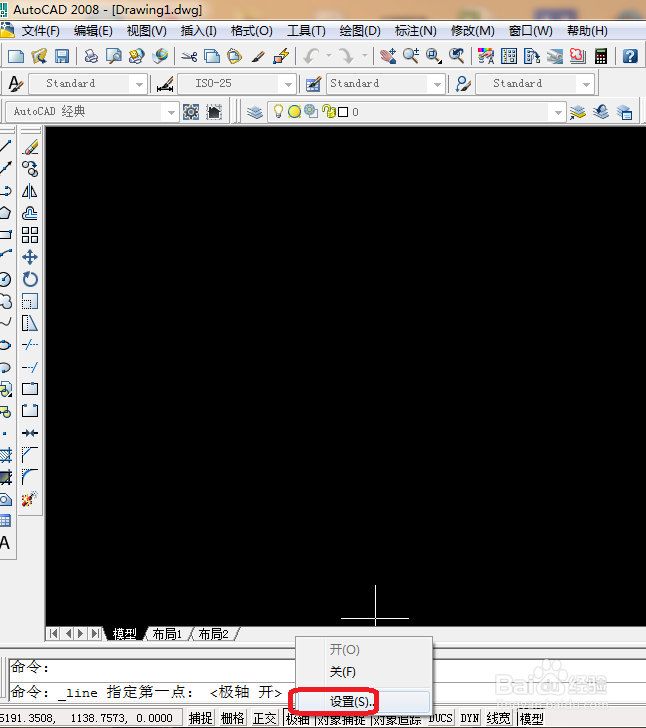The image size is (646, 728).
Task: Toggle 线宽 lineweight display in status bar
Action: coord(498,718)
